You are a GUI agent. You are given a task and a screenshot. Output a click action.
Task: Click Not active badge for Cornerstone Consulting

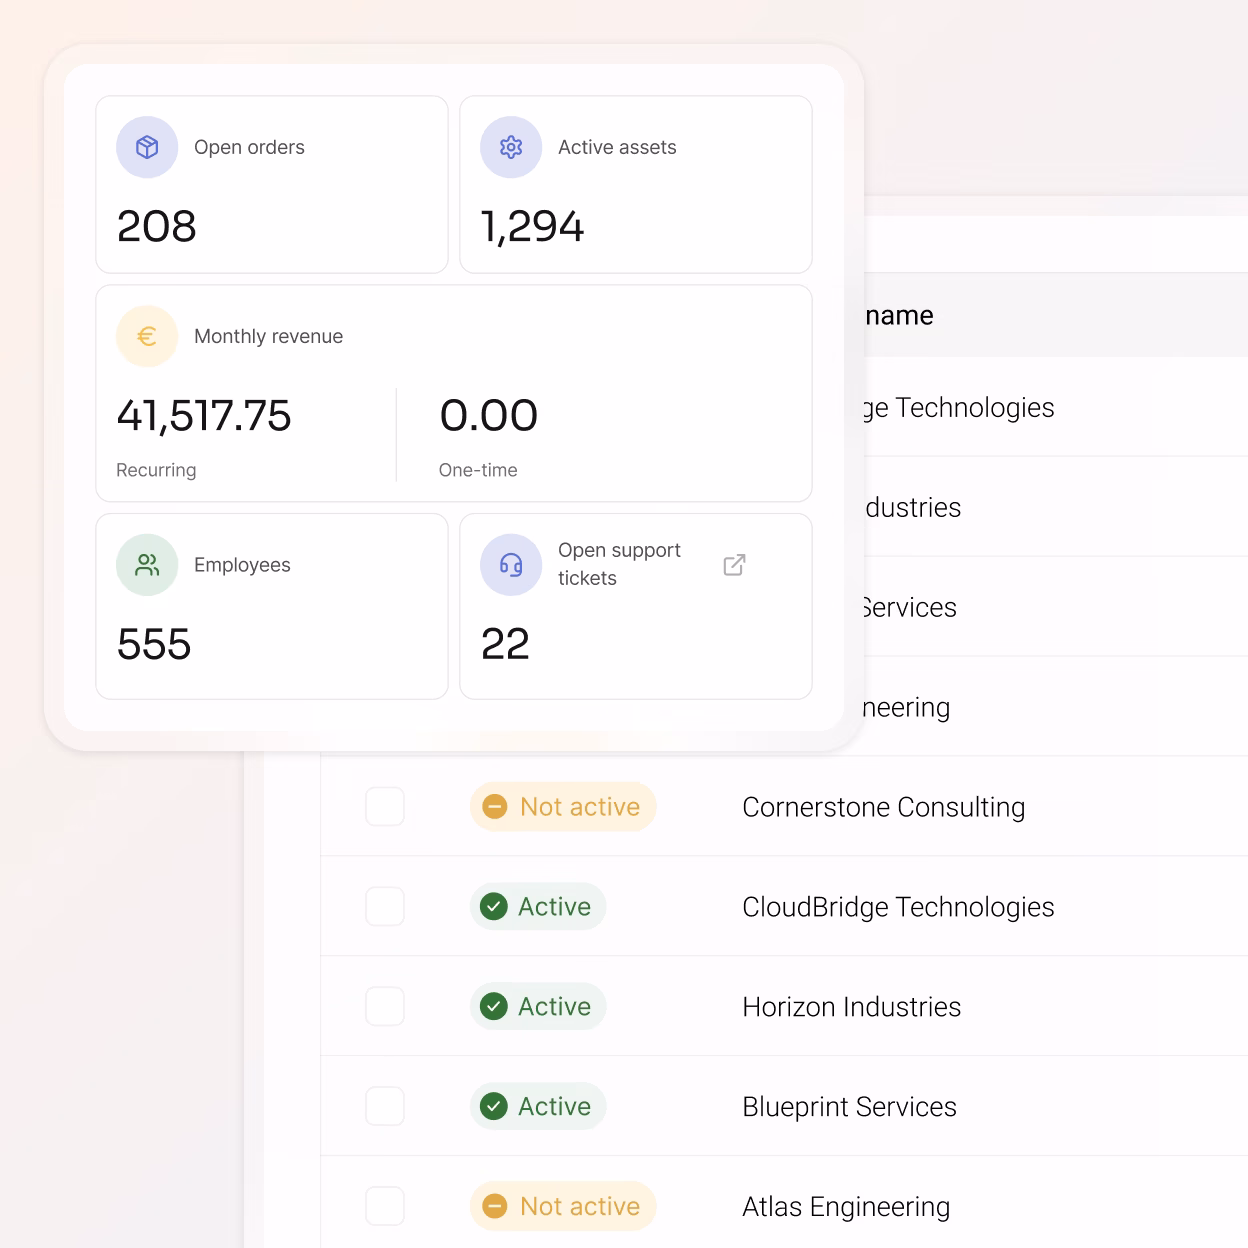tap(563, 806)
